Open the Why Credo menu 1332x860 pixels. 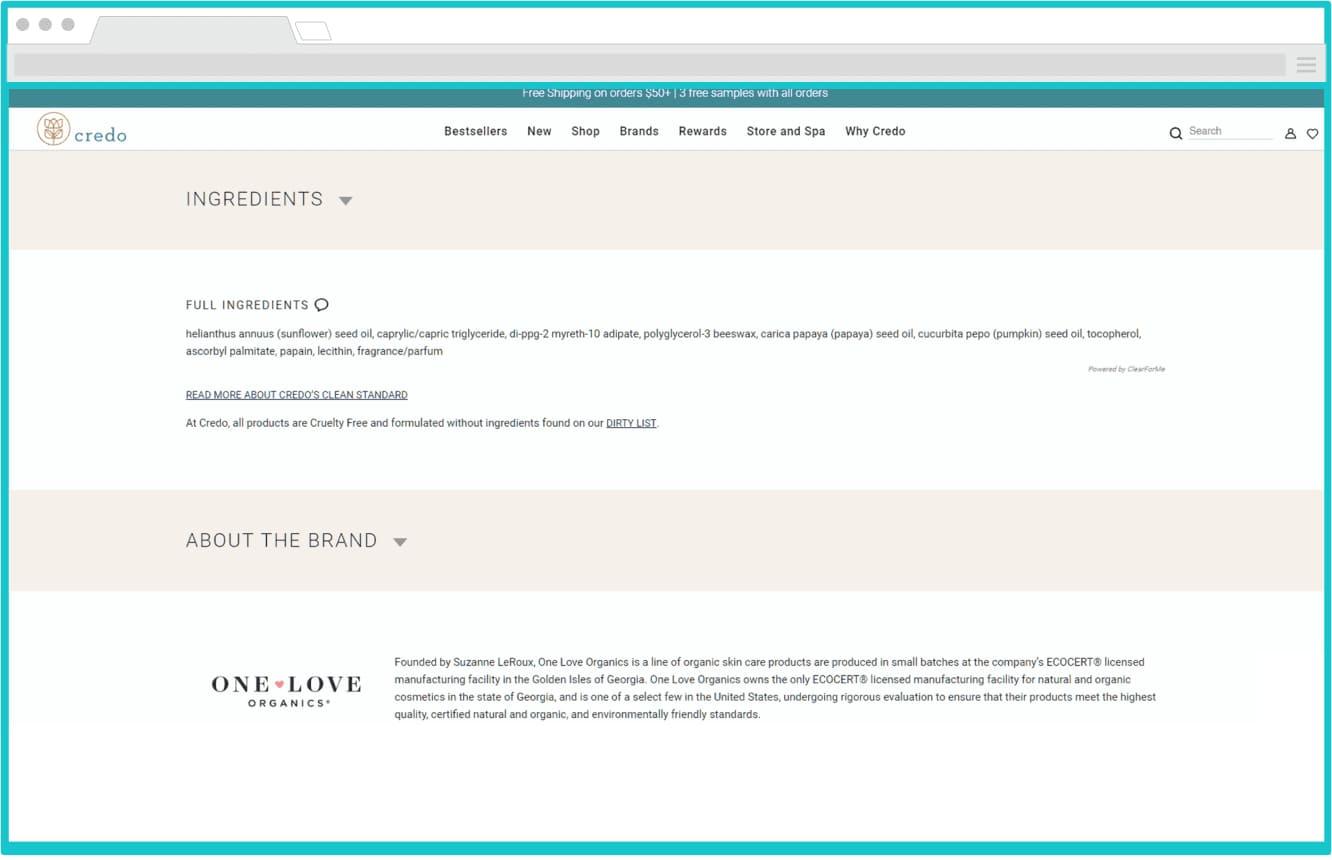coord(875,131)
